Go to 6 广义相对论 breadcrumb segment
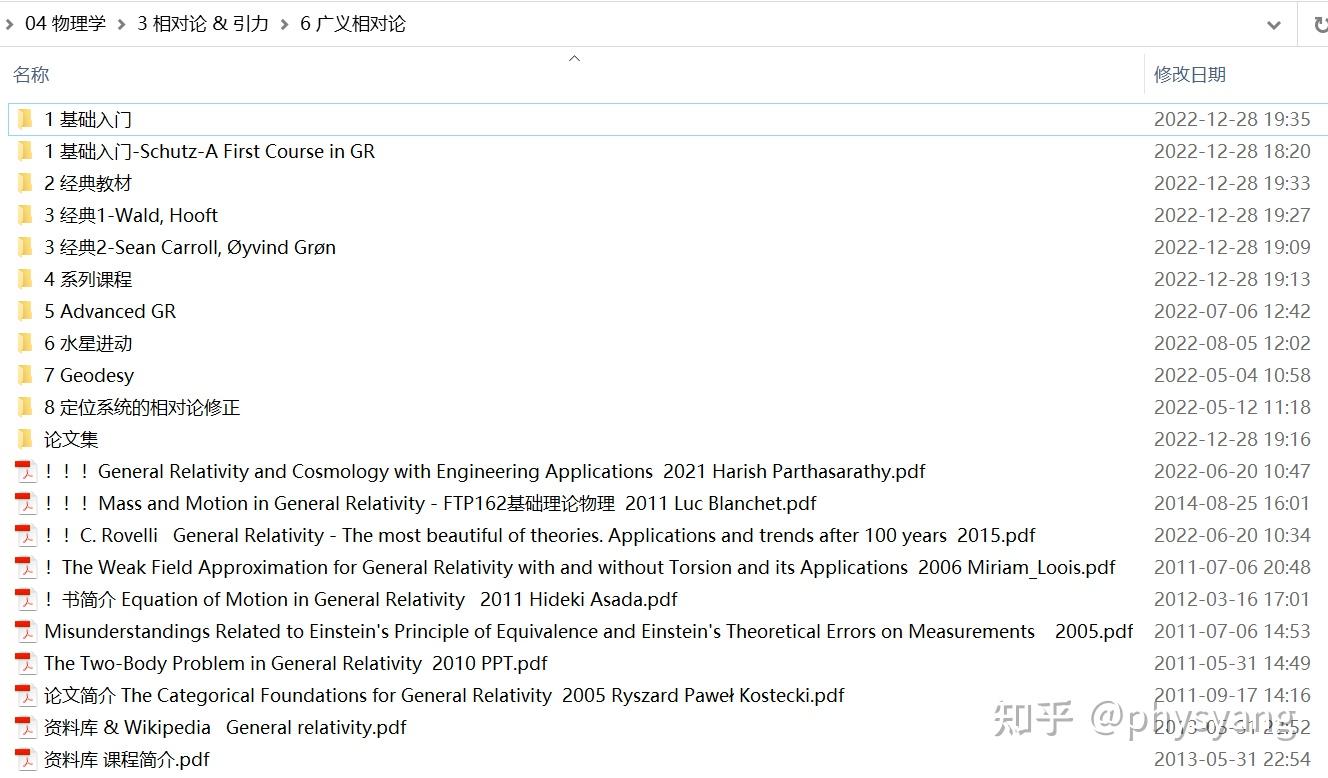This screenshot has height=778, width=1328. click(x=353, y=24)
